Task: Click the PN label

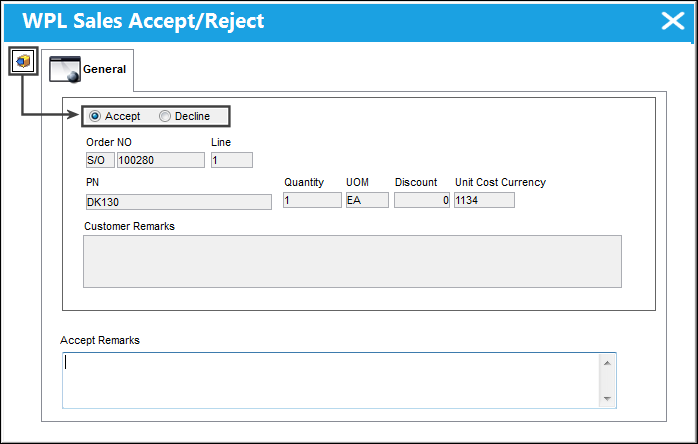Action: click(x=93, y=182)
